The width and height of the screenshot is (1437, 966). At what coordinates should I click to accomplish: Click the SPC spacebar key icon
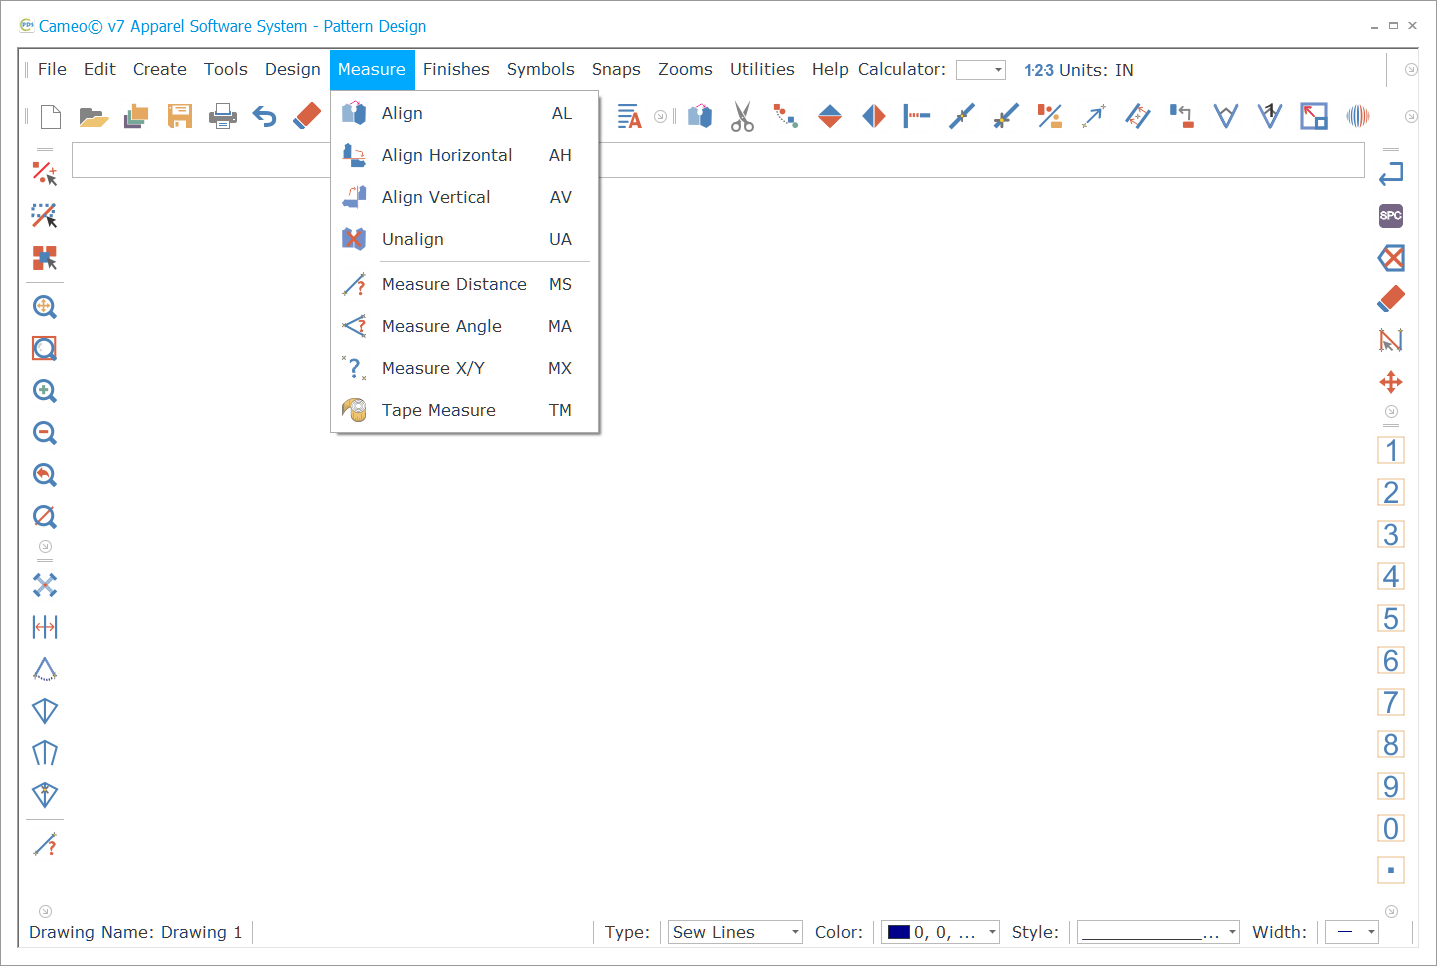point(1391,215)
